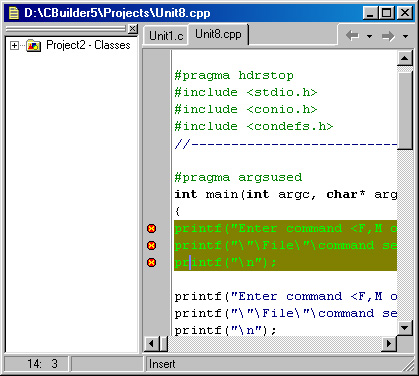Viewport: 419px width, 376px height.
Task: Close the Unit8.cpp editor window
Action: tap(405, 13)
